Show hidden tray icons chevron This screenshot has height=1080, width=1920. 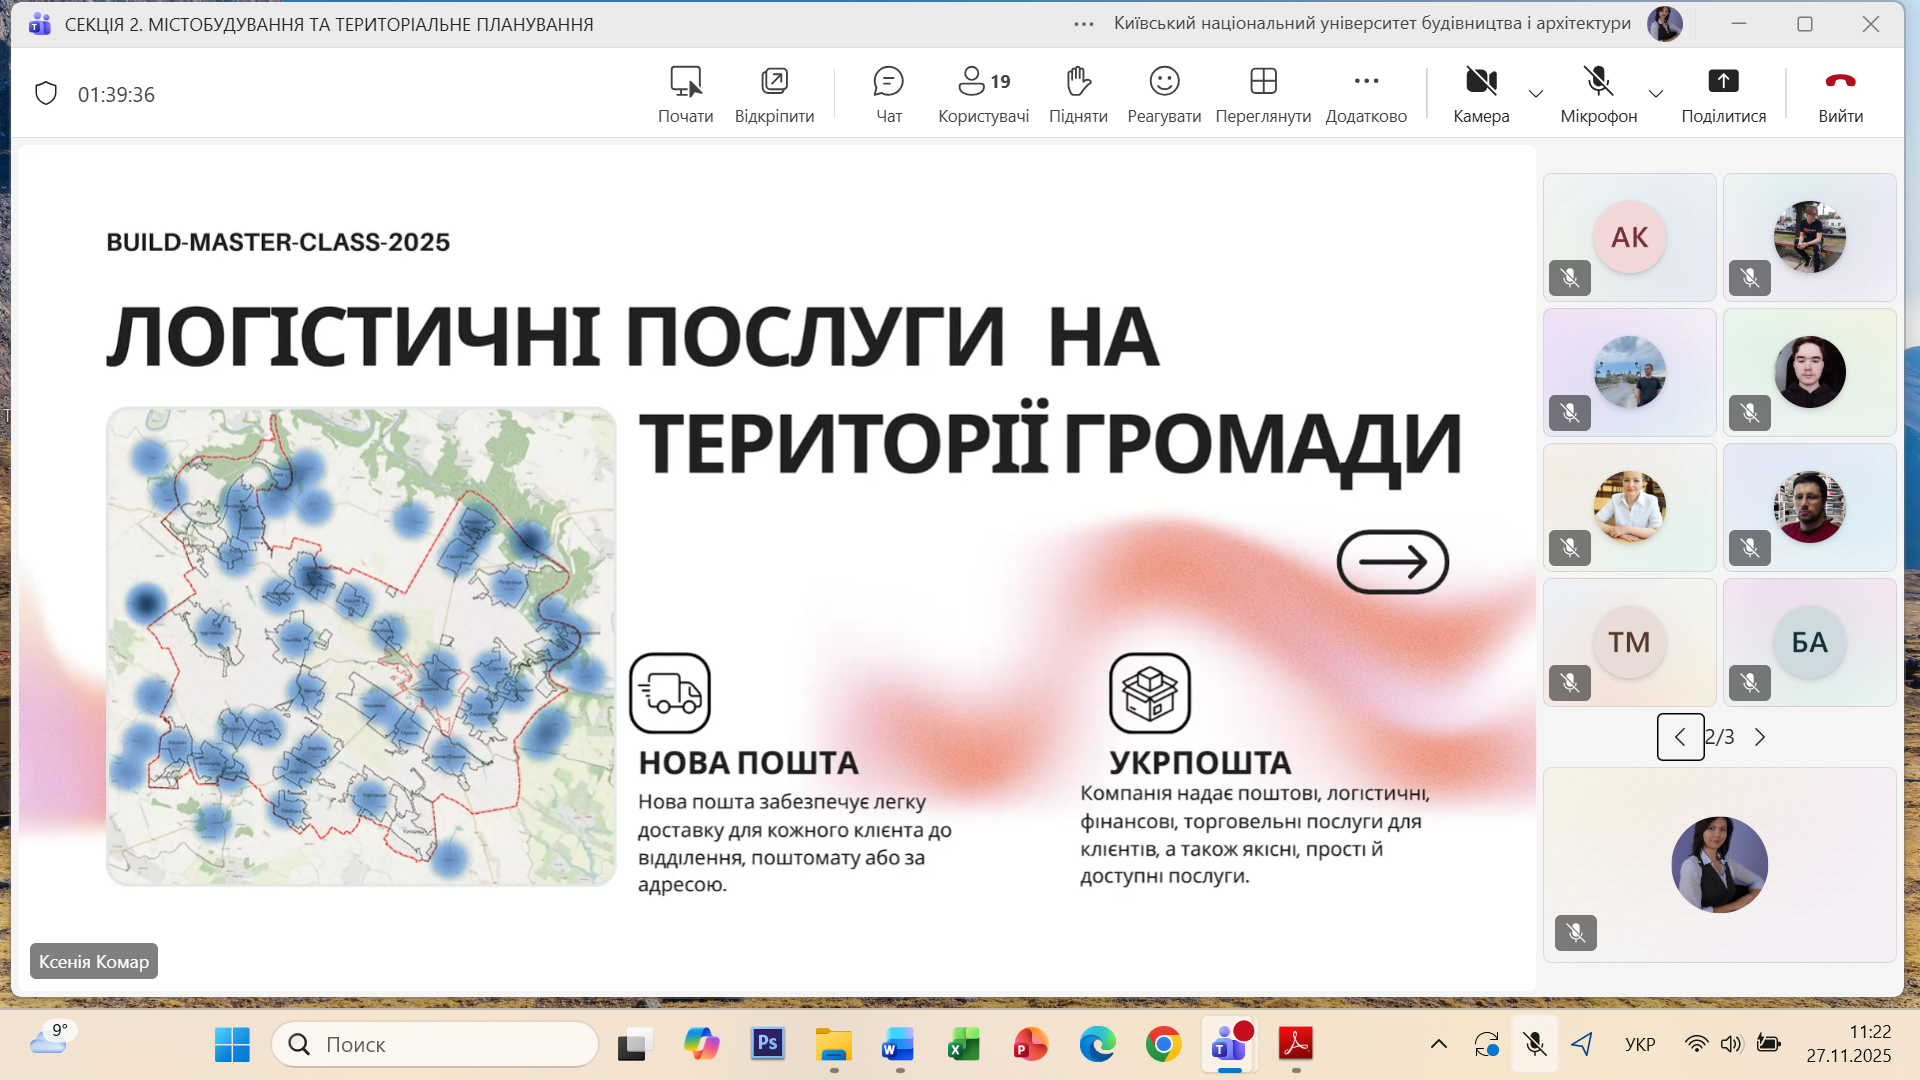(1438, 1044)
